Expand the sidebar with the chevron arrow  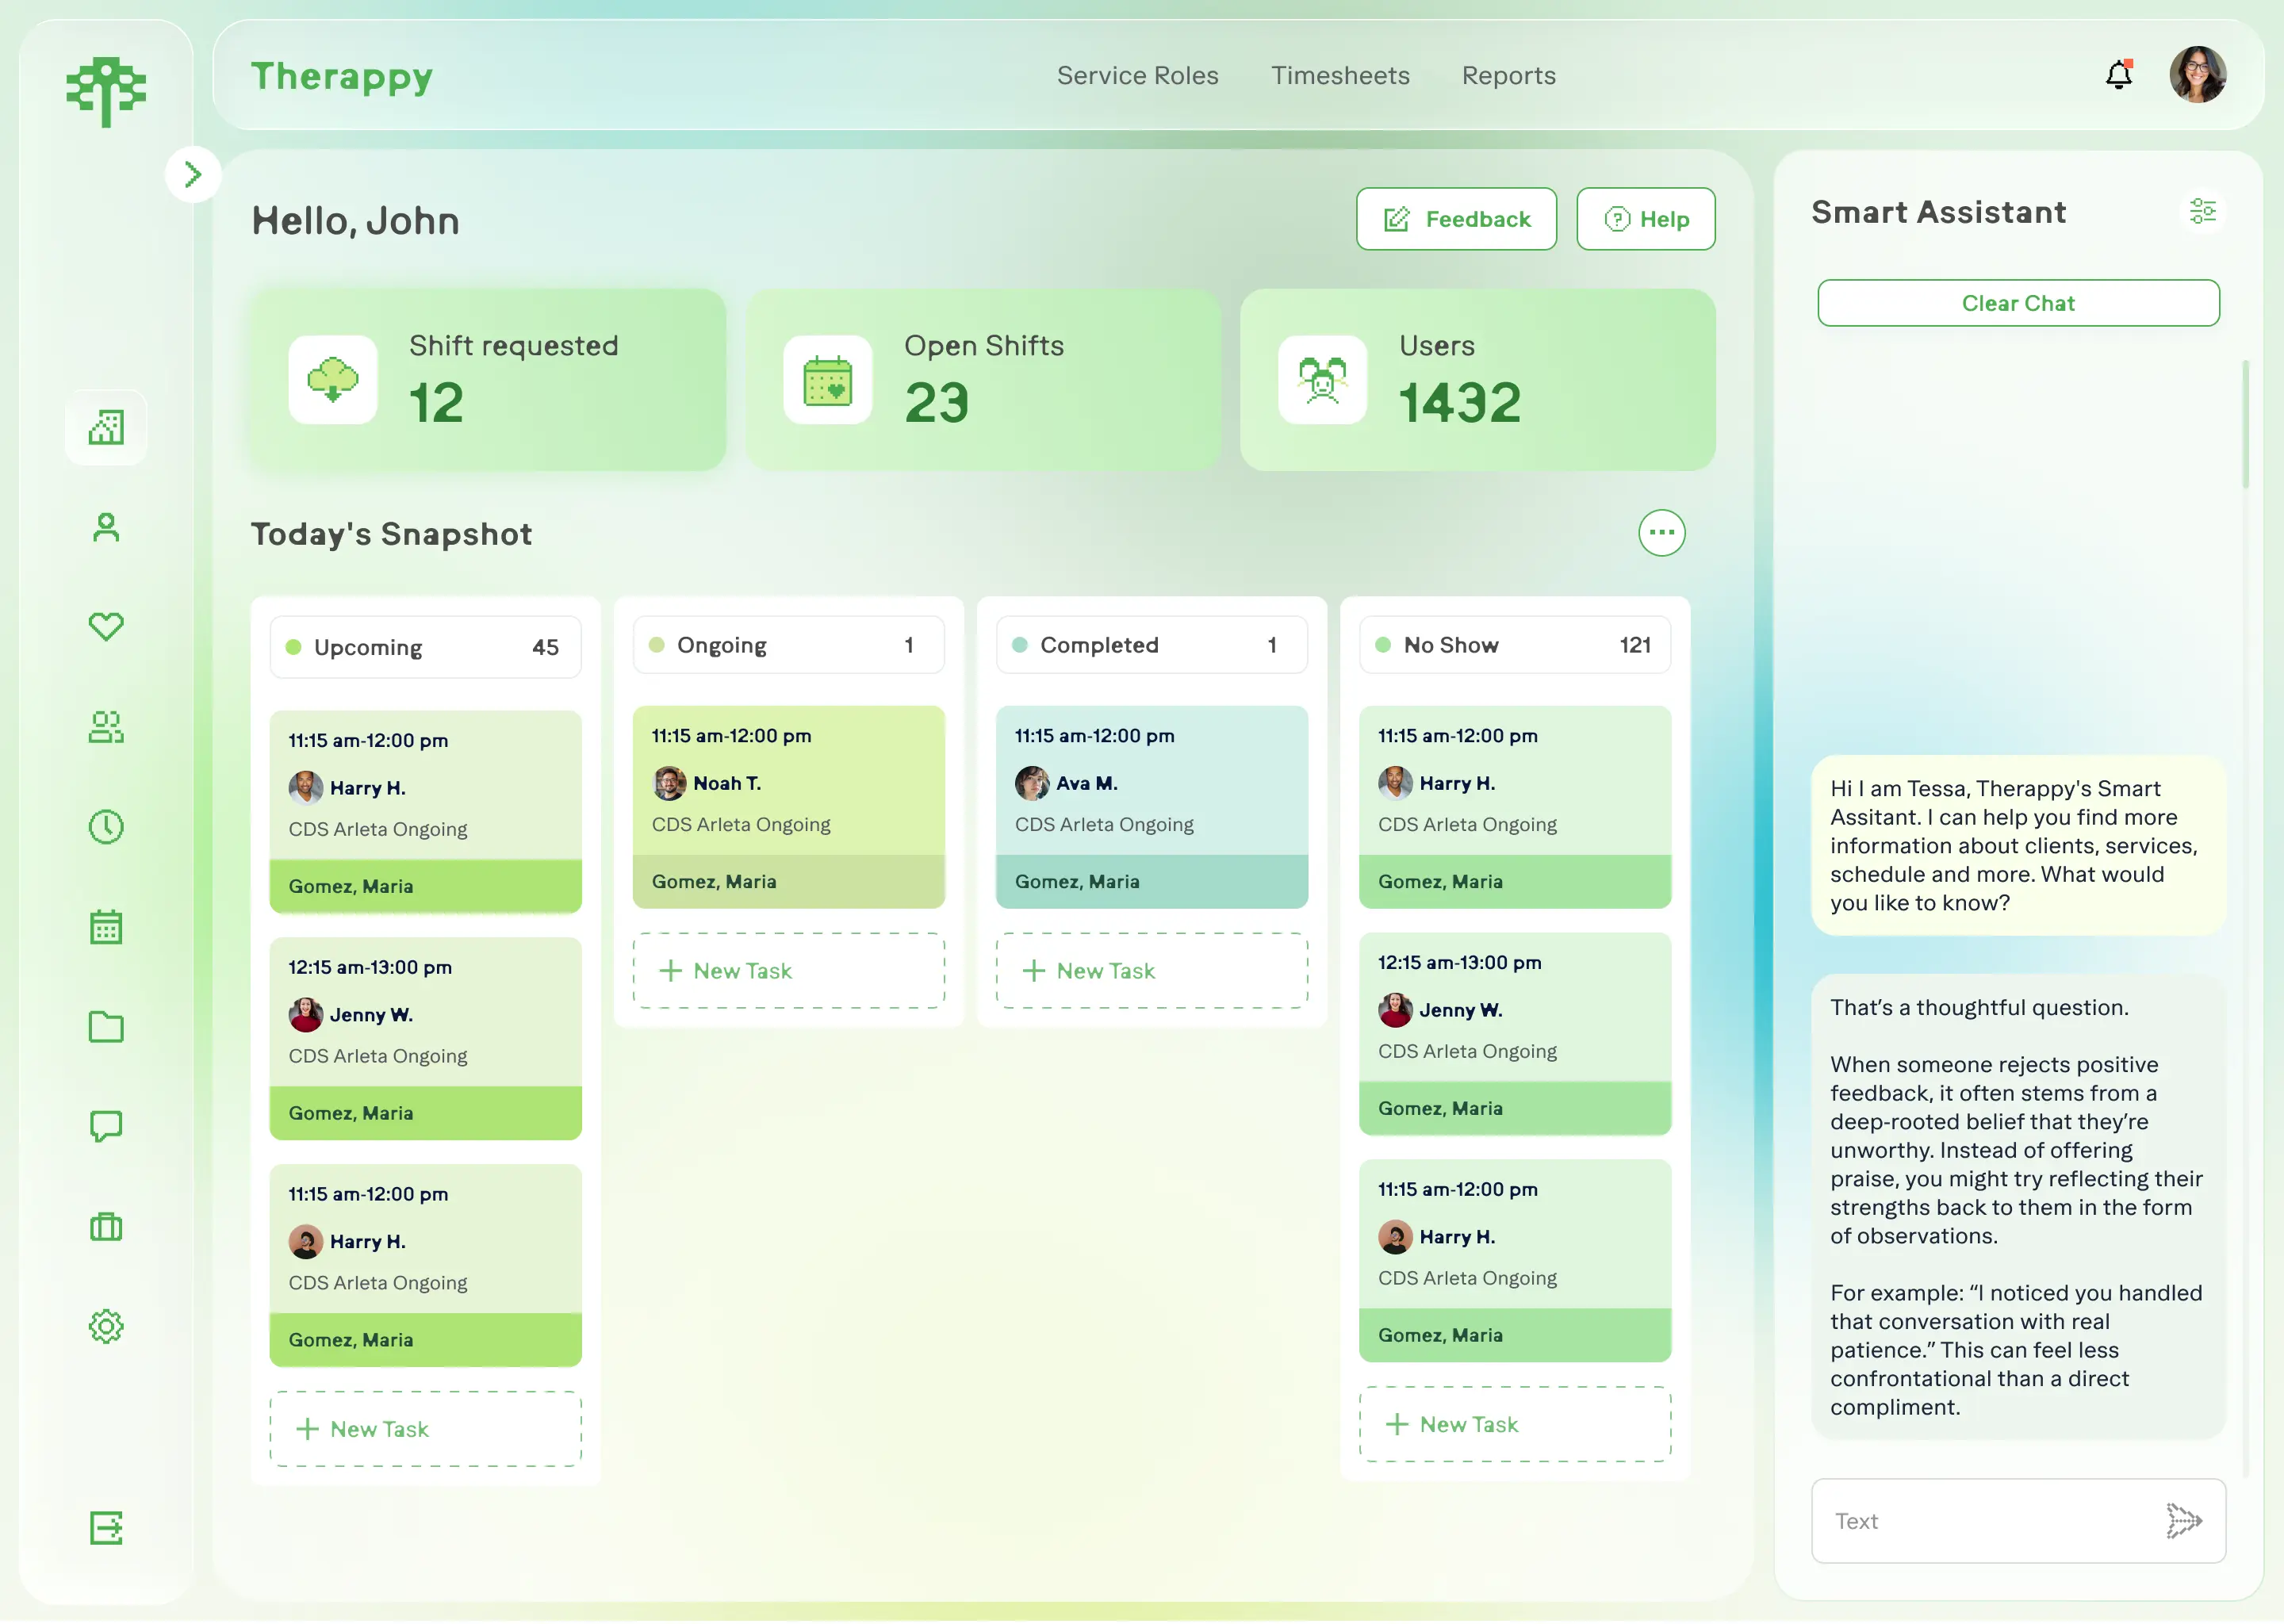pyautogui.click(x=193, y=174)
